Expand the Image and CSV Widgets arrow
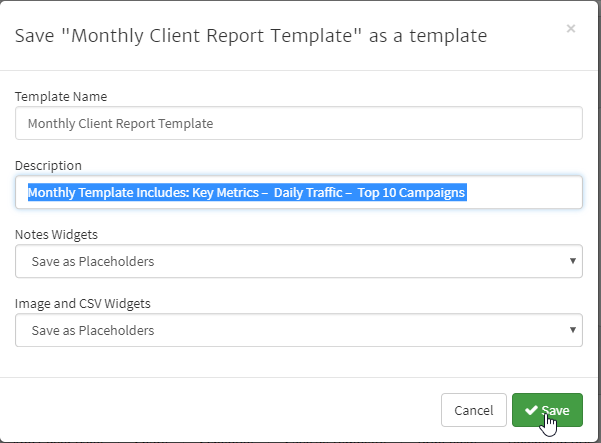 pyautogui.click(x=572, y=329)
